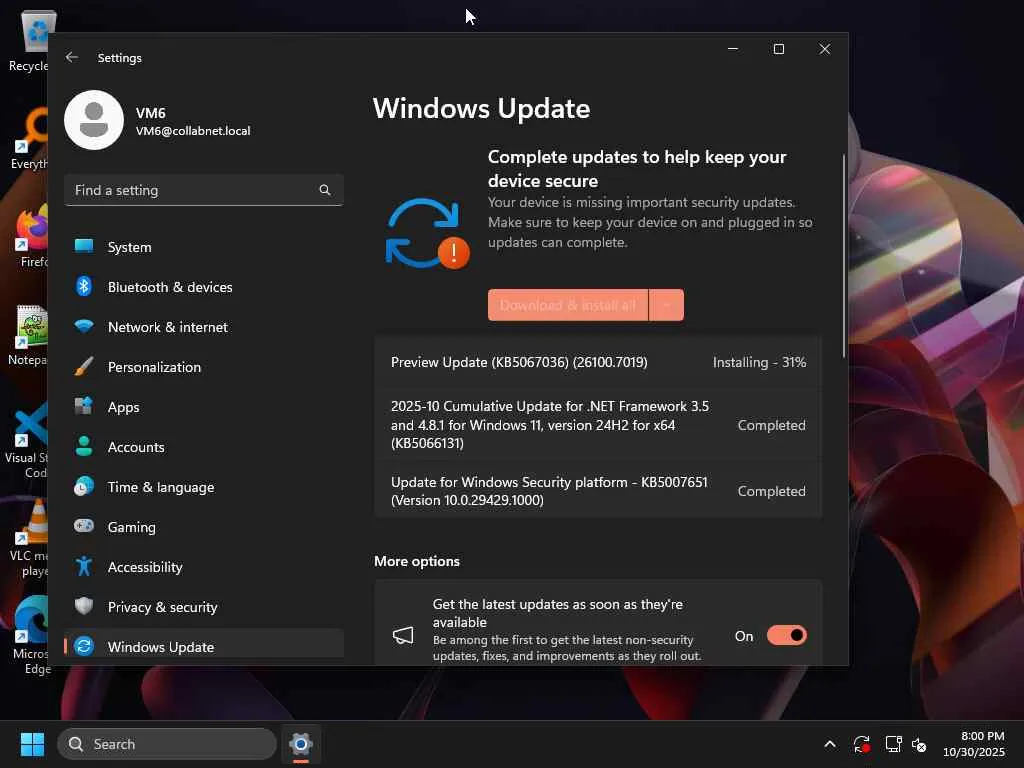Image resolution: width=1024 pixels, height=768 pixels.
Task: Click the Windows Update page scrollbar
Action: [844, 255]
